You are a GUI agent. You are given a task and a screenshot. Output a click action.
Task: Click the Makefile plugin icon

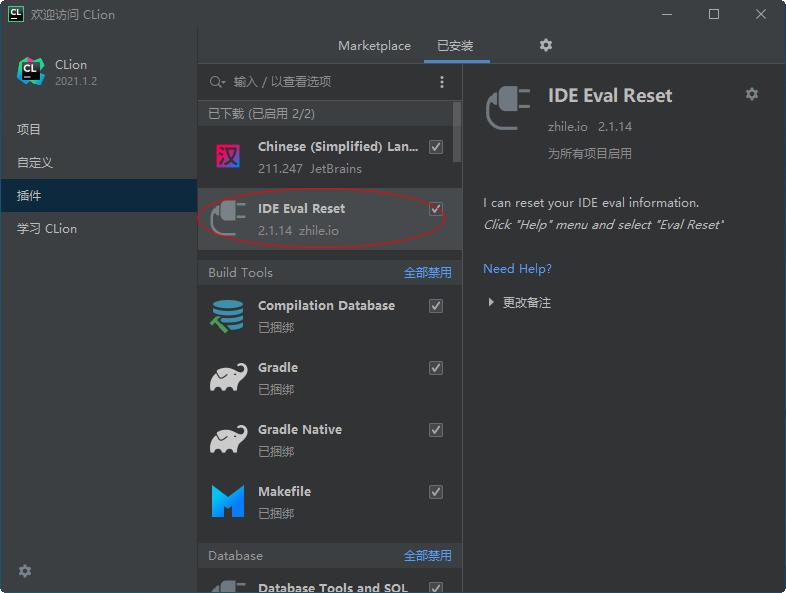point(227,502)
